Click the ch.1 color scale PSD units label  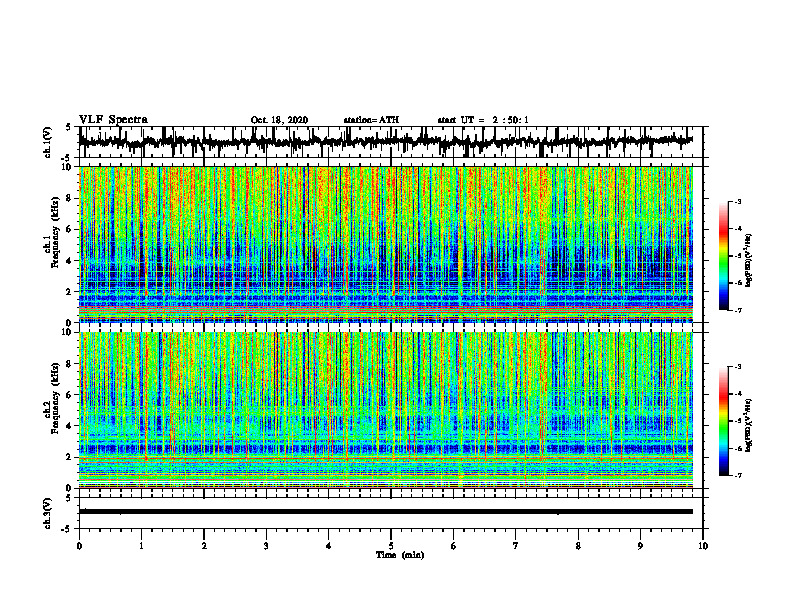coord(749,260)
